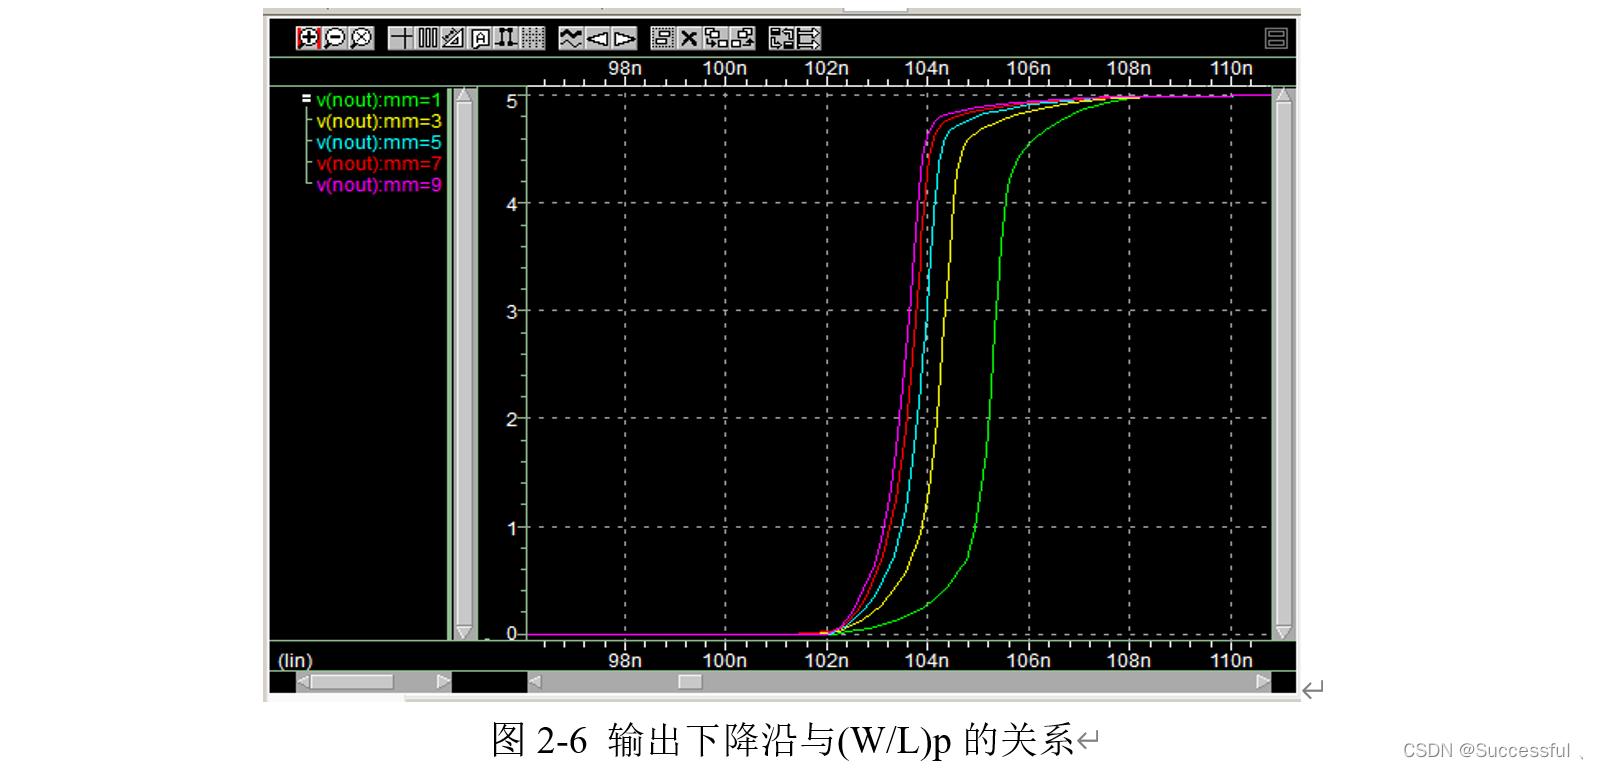Click the left-pointing triangle toolbar icon
The width and height of the screenshot is (1598, 769).
coord(597,38)
